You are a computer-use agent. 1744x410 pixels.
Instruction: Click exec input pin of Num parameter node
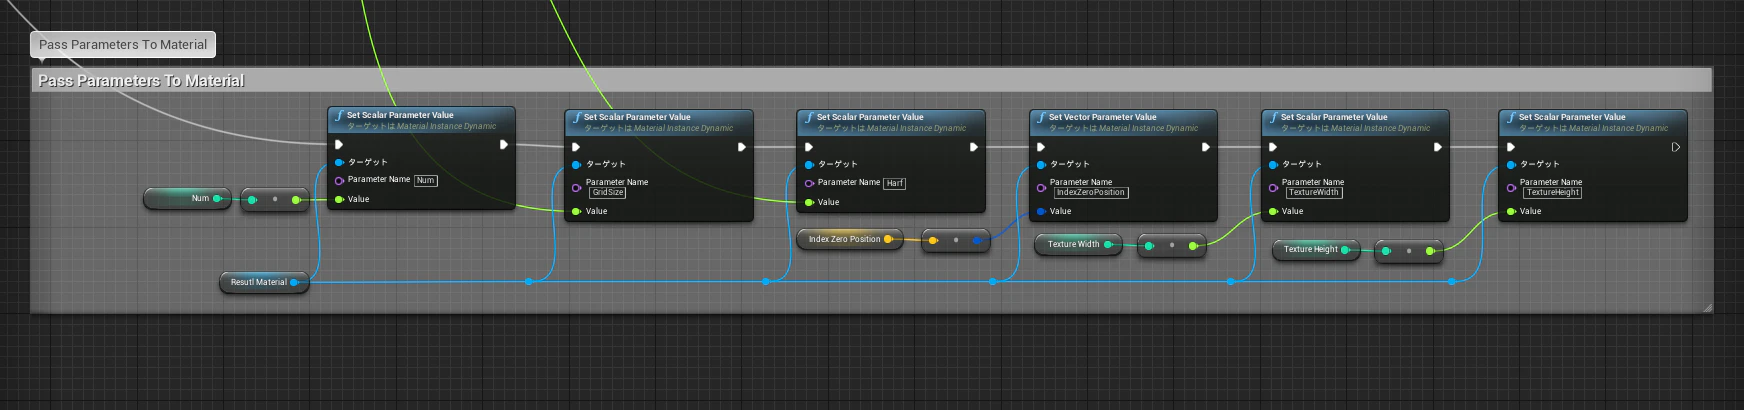click(x=339, y=144)
